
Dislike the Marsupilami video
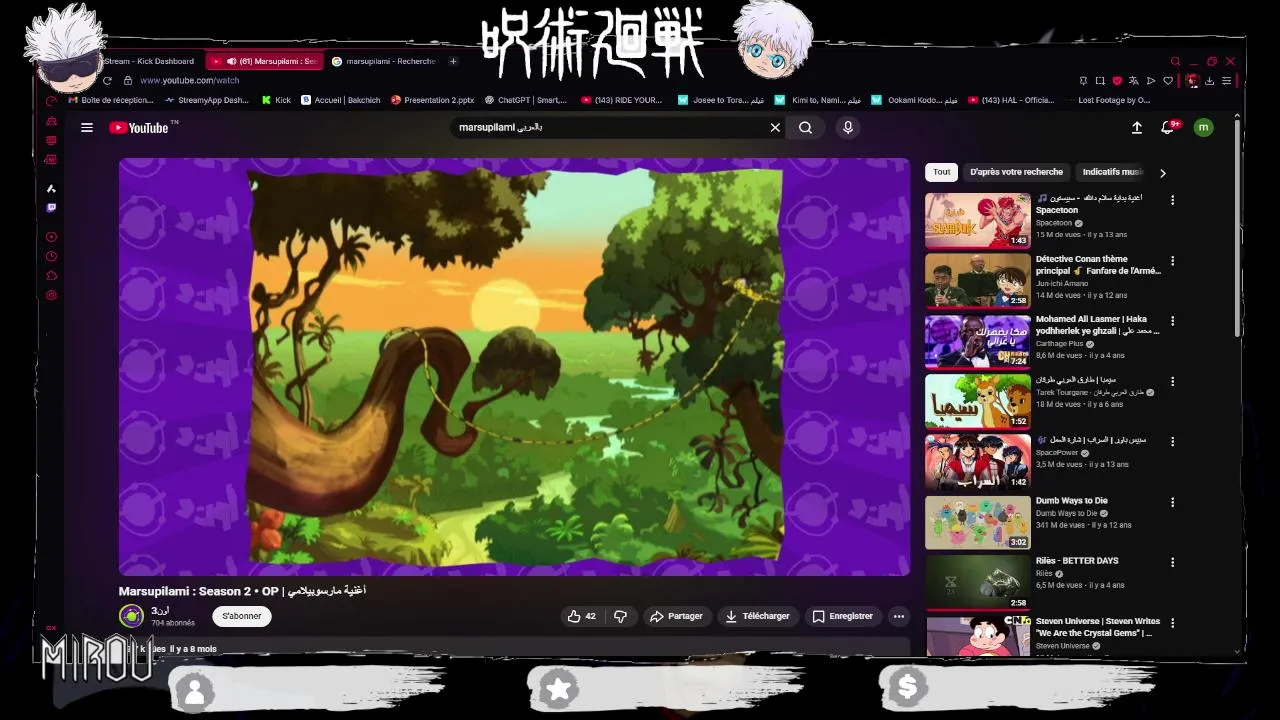[x=620, y=616]
